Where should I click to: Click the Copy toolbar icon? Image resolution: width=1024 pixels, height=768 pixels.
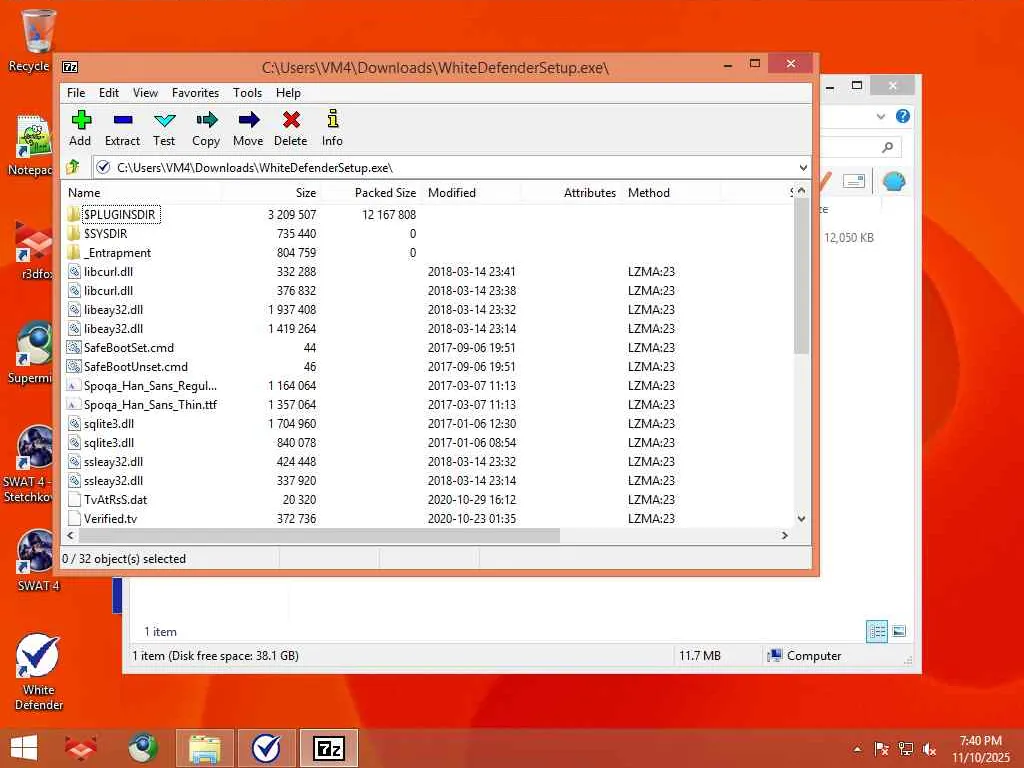pos(206,128)
